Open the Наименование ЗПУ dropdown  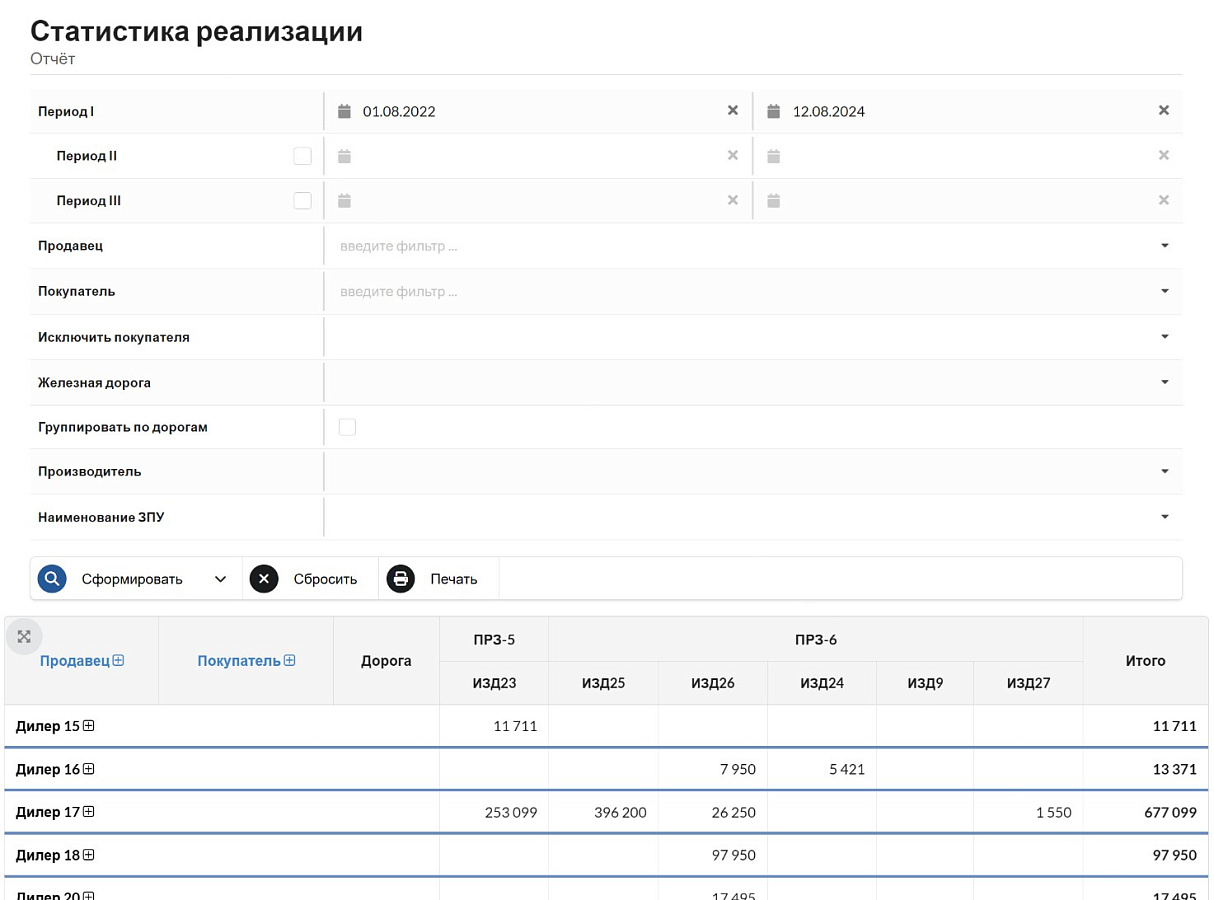pos(1165,517)
